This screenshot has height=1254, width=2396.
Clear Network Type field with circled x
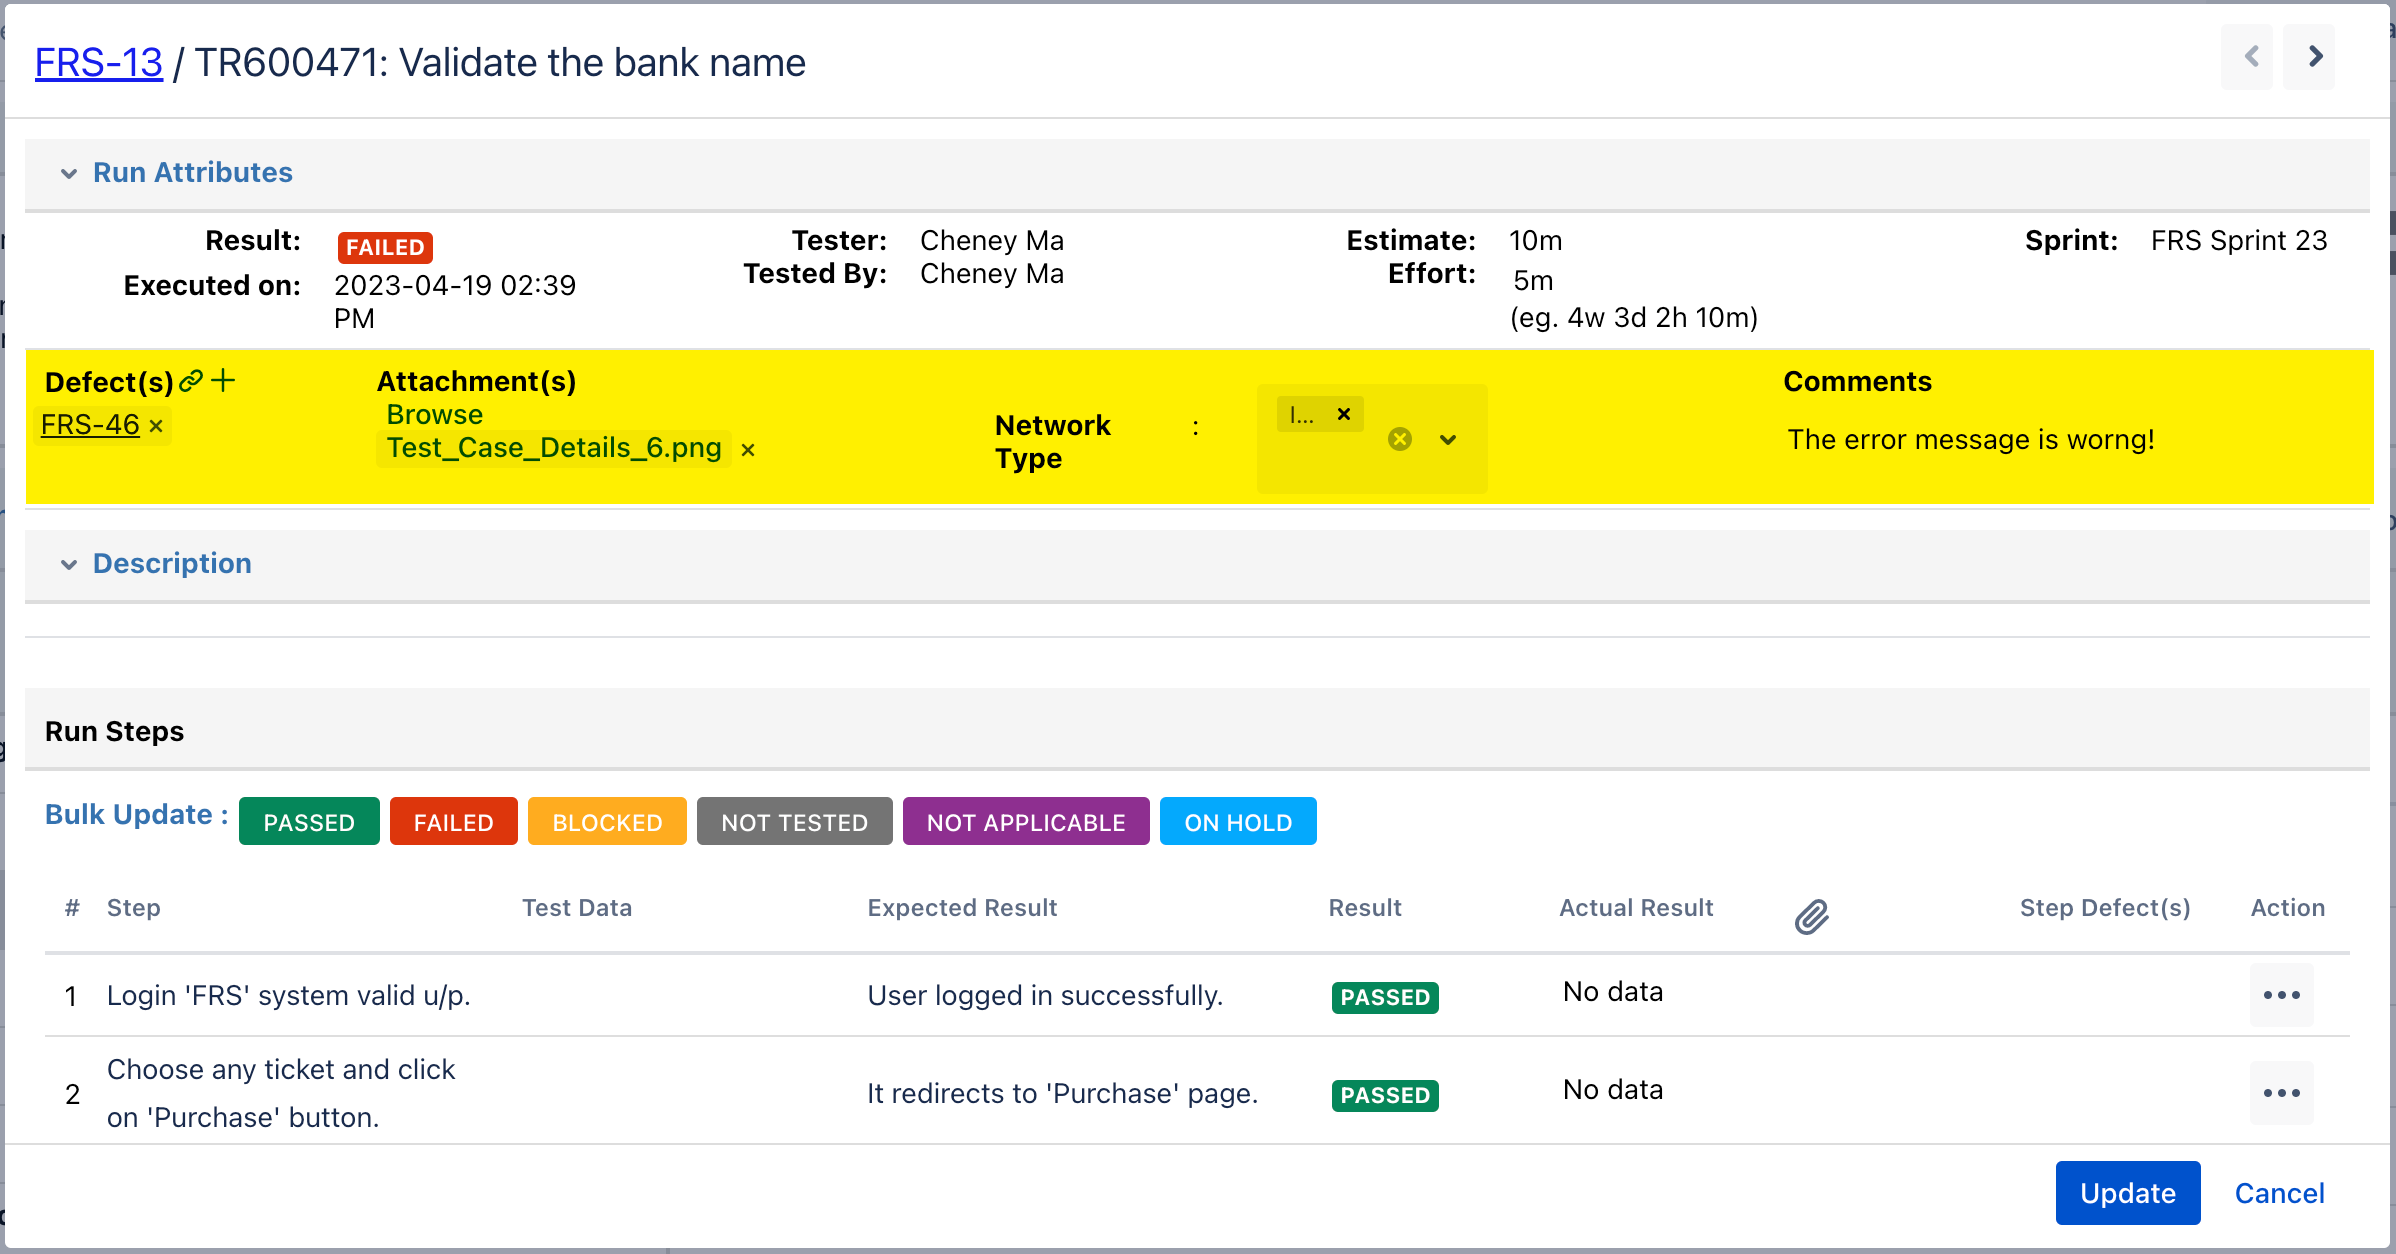tap(1400, 439)
